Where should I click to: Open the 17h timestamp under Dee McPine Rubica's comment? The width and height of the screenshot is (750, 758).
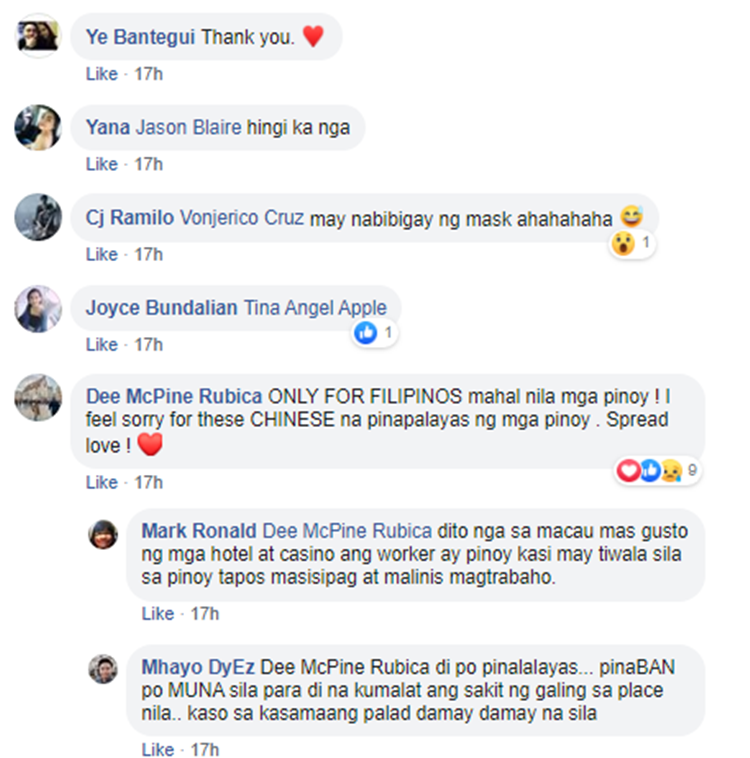pos(148,482)
